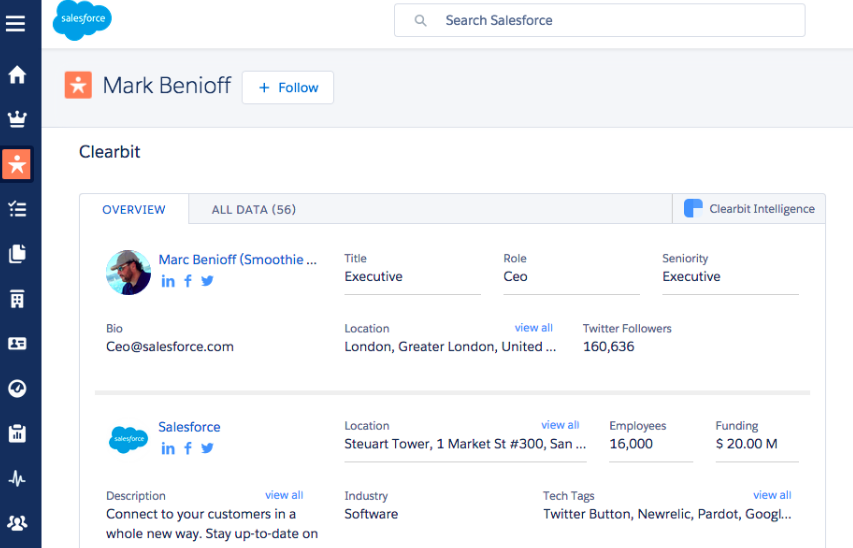The width and height of the screenshot is (853, 548).
Task: Click the Mark Benioff page title
Action: [x=167, y=85]
